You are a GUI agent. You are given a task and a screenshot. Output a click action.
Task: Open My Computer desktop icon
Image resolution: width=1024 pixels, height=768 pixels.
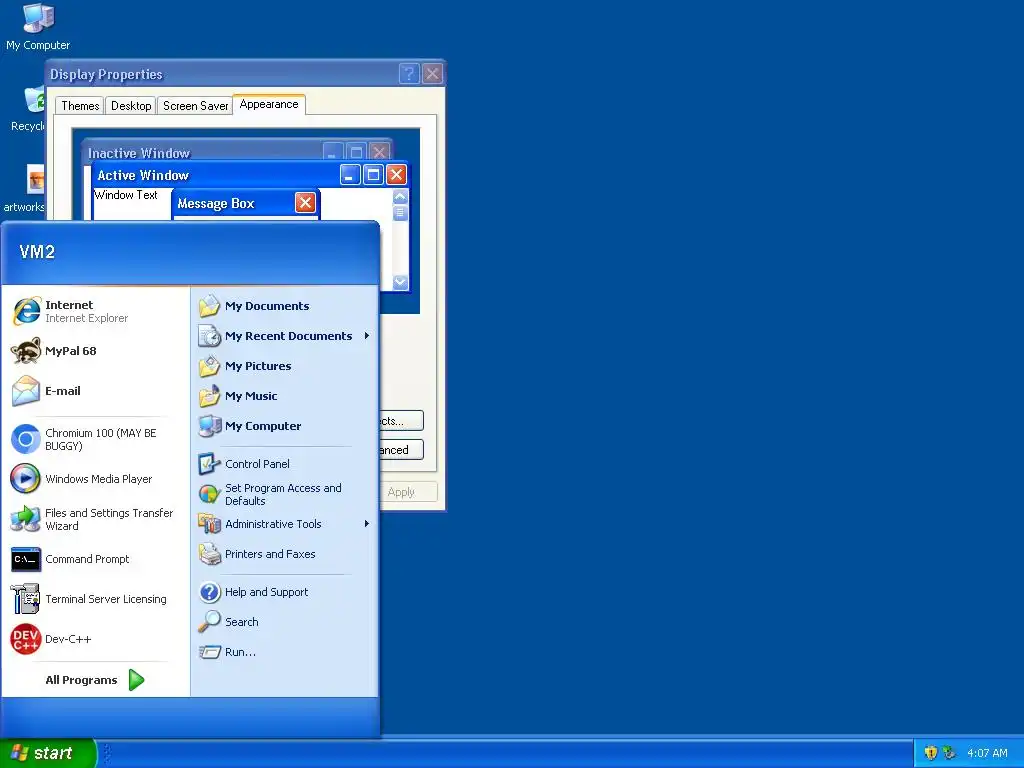(x=38, y=18)
